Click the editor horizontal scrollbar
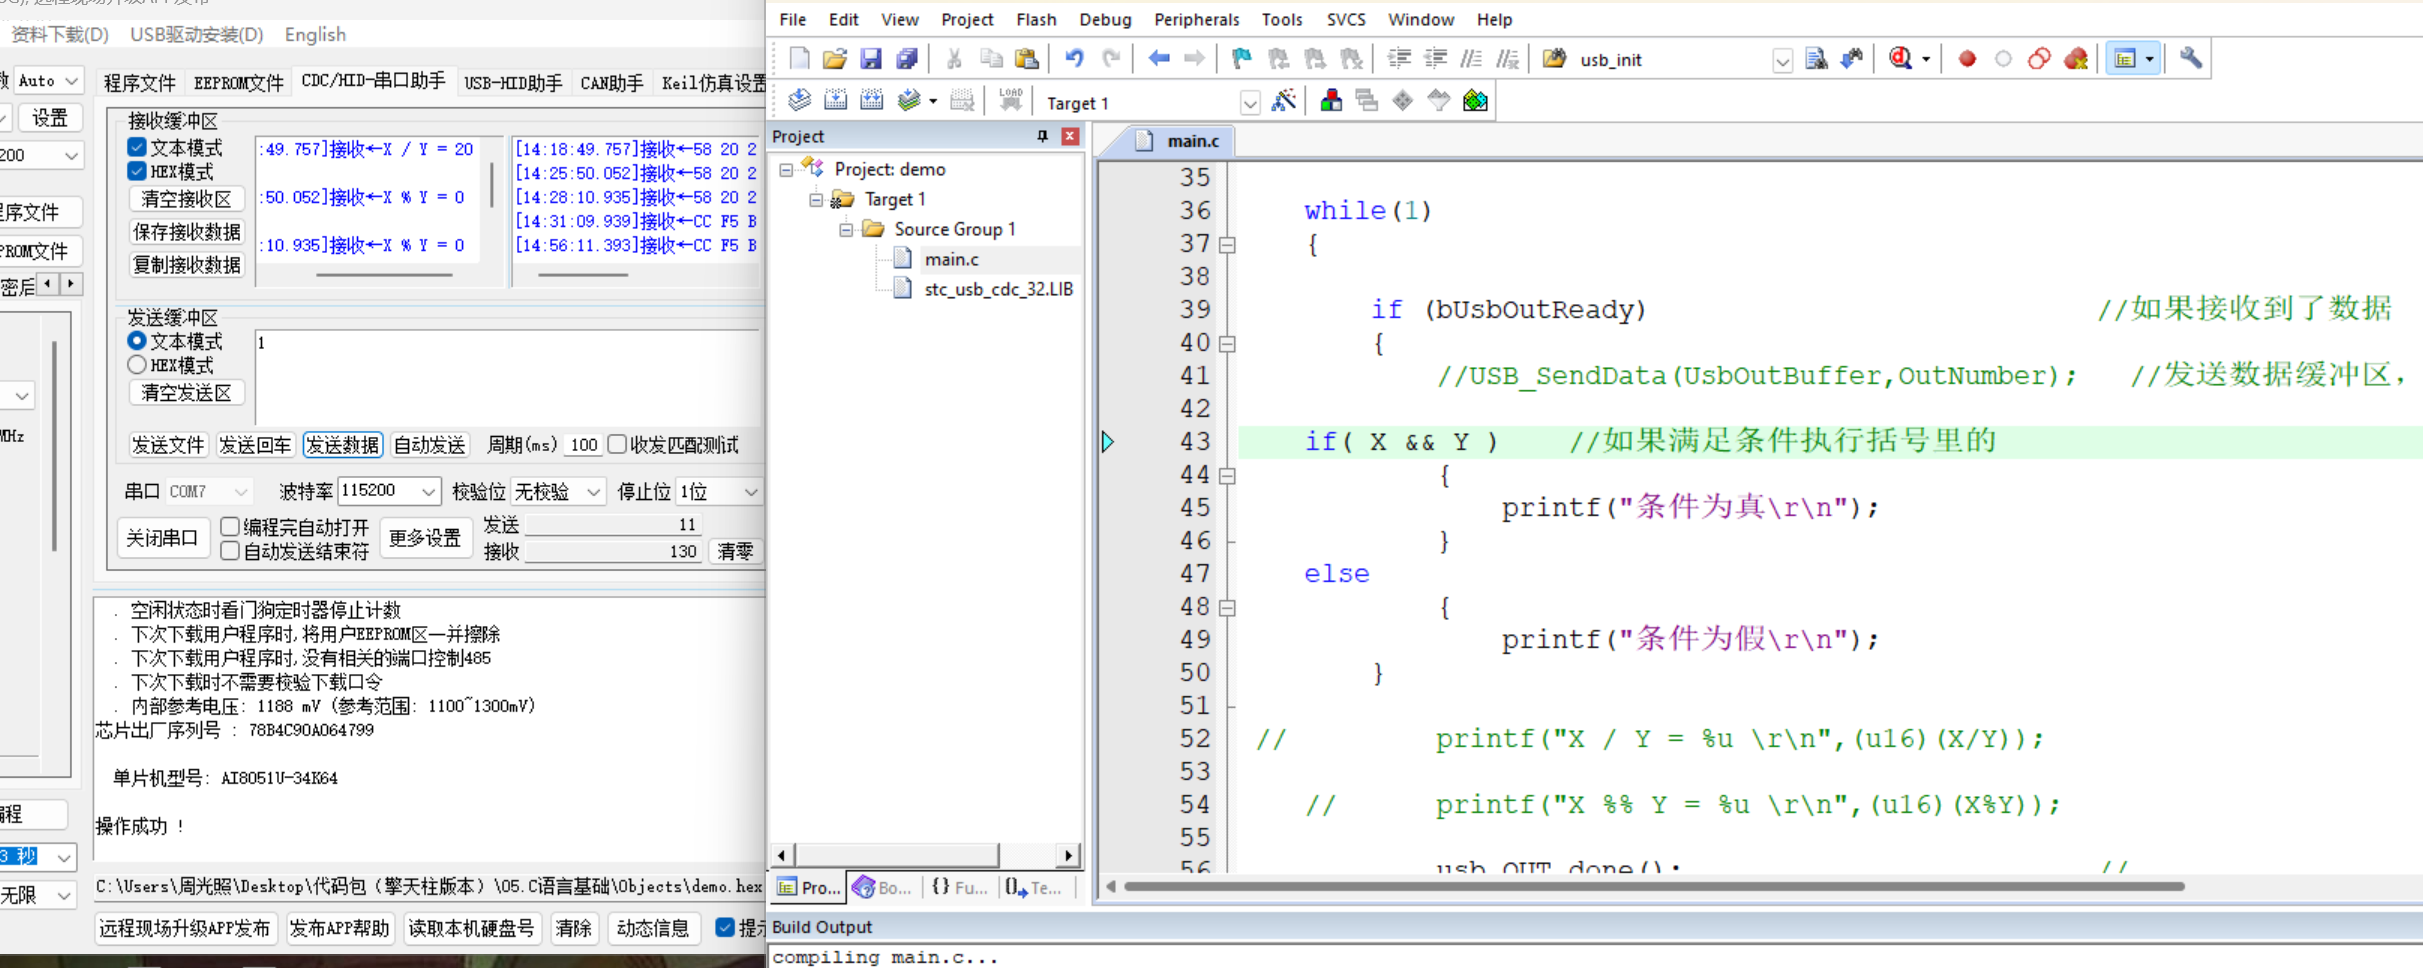This screenshot has height=968, width=2423. (x=1654, y=886)
